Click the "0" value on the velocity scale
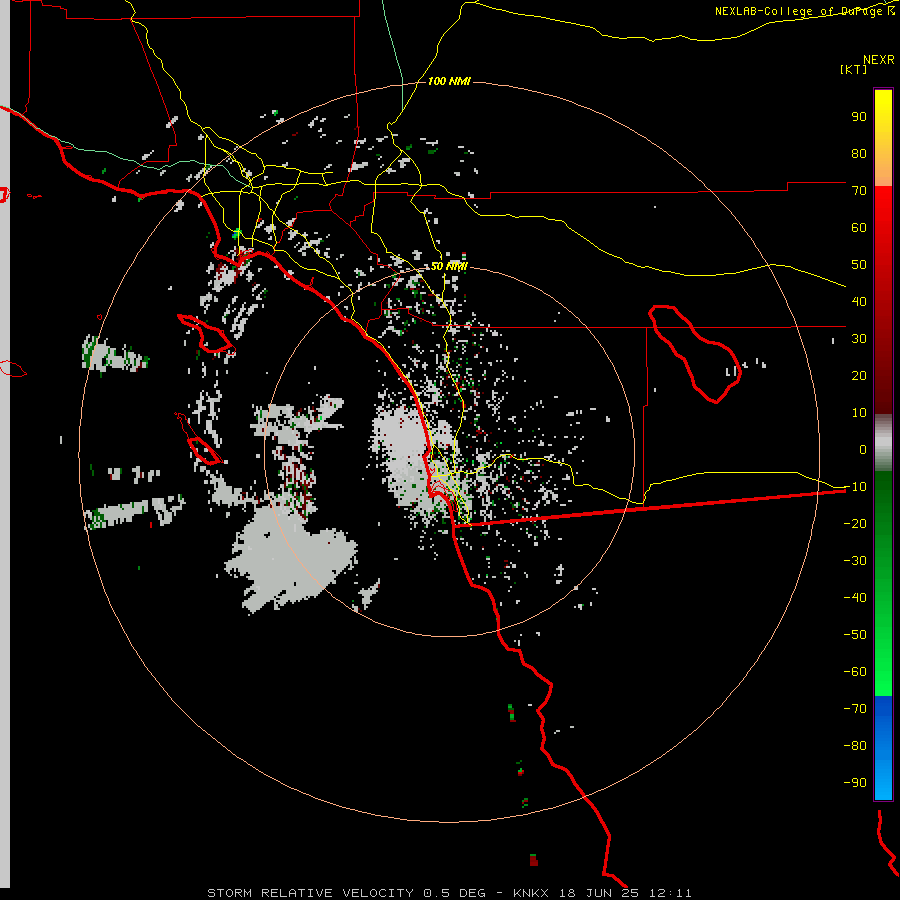The image size is (900, 900). pos(863,449)
